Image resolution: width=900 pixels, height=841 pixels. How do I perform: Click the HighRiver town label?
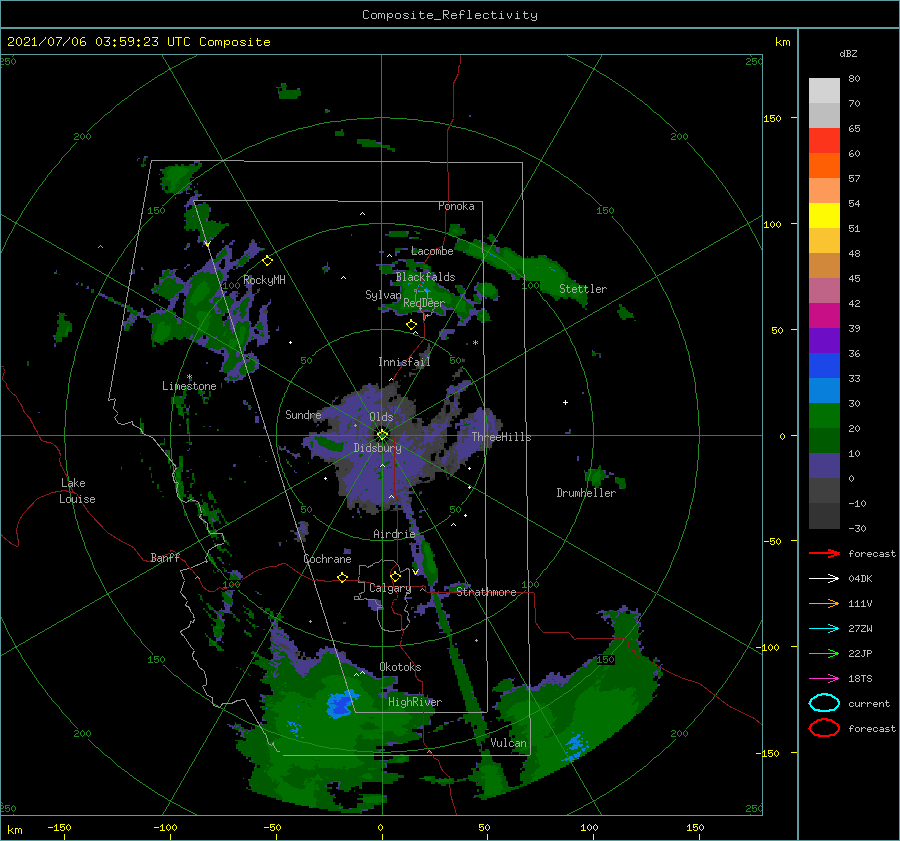(x=415, y=702)
